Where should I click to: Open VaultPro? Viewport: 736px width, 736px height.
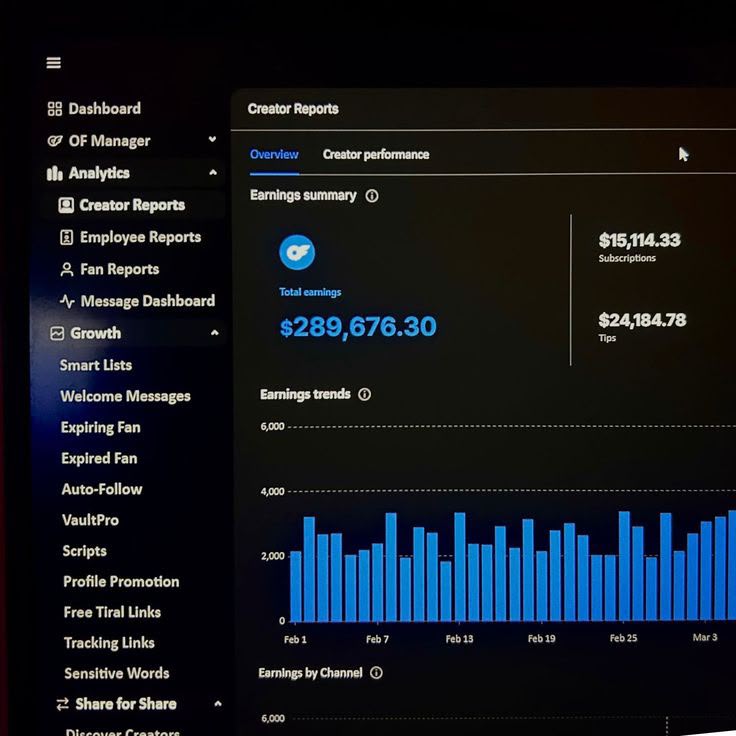tap(91, 520)
